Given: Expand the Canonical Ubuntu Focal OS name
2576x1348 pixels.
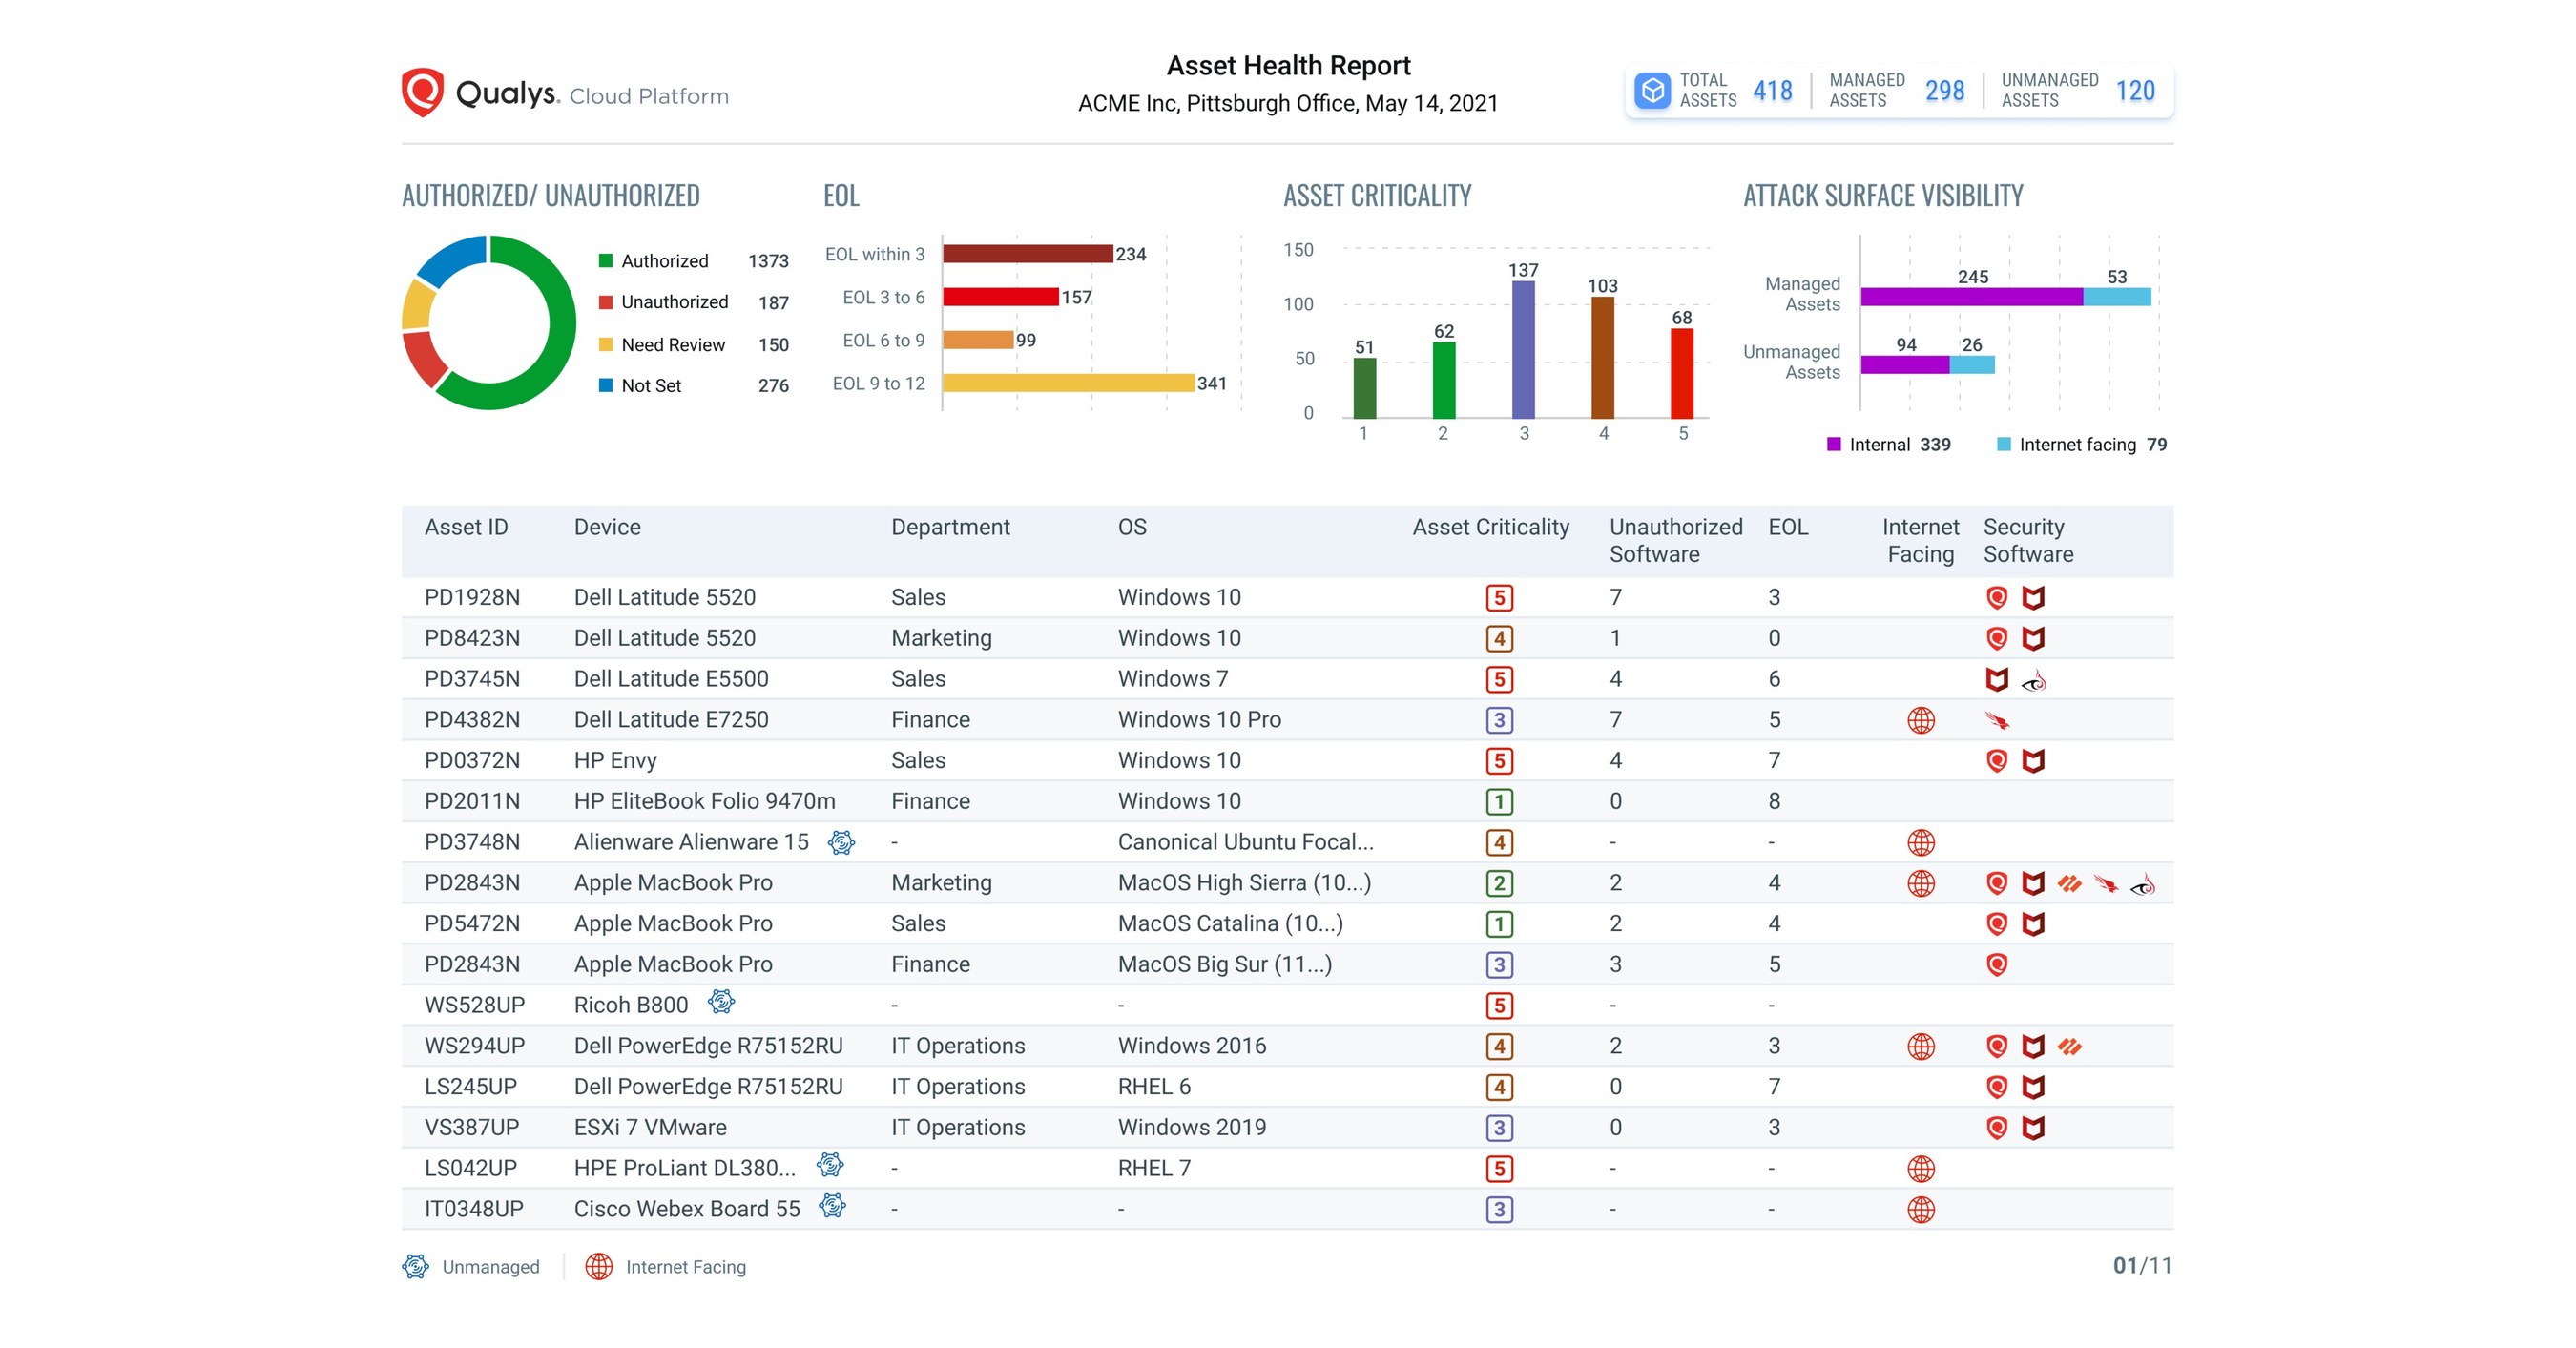Looking at the screenshot, I should (x=1245, y=842).
